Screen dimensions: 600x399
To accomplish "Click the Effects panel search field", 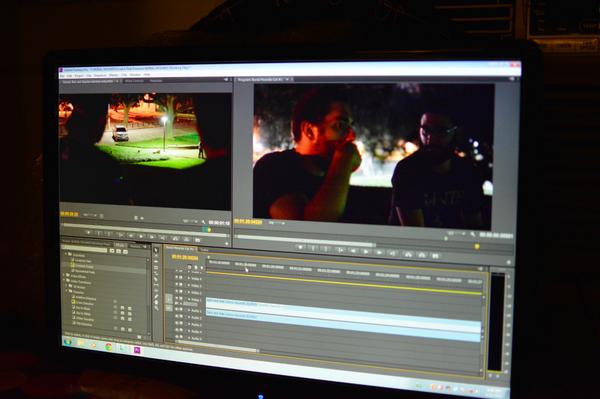I will point(84,250).
